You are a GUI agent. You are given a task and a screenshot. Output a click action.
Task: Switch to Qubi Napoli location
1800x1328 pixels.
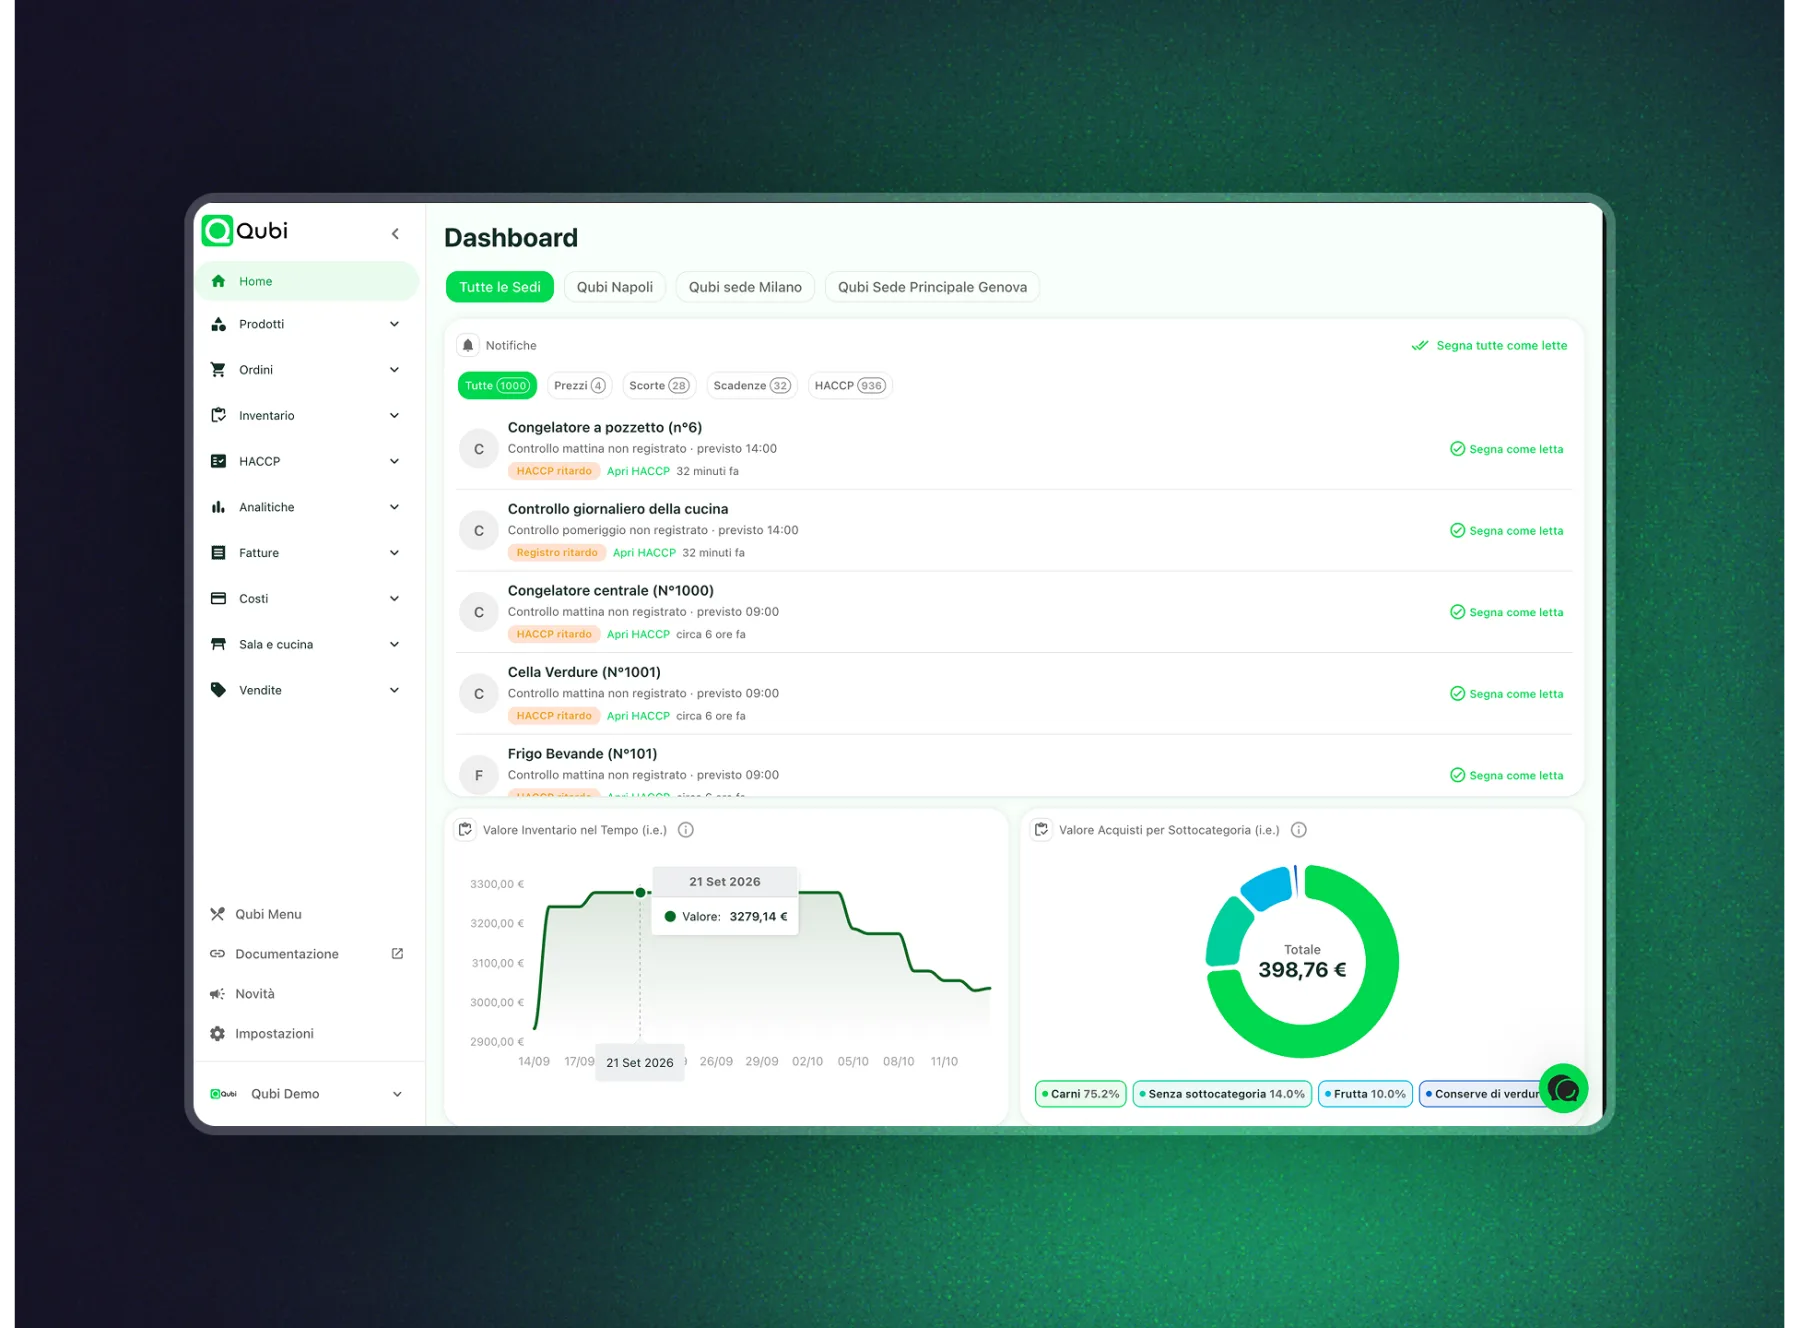point(614,287)
